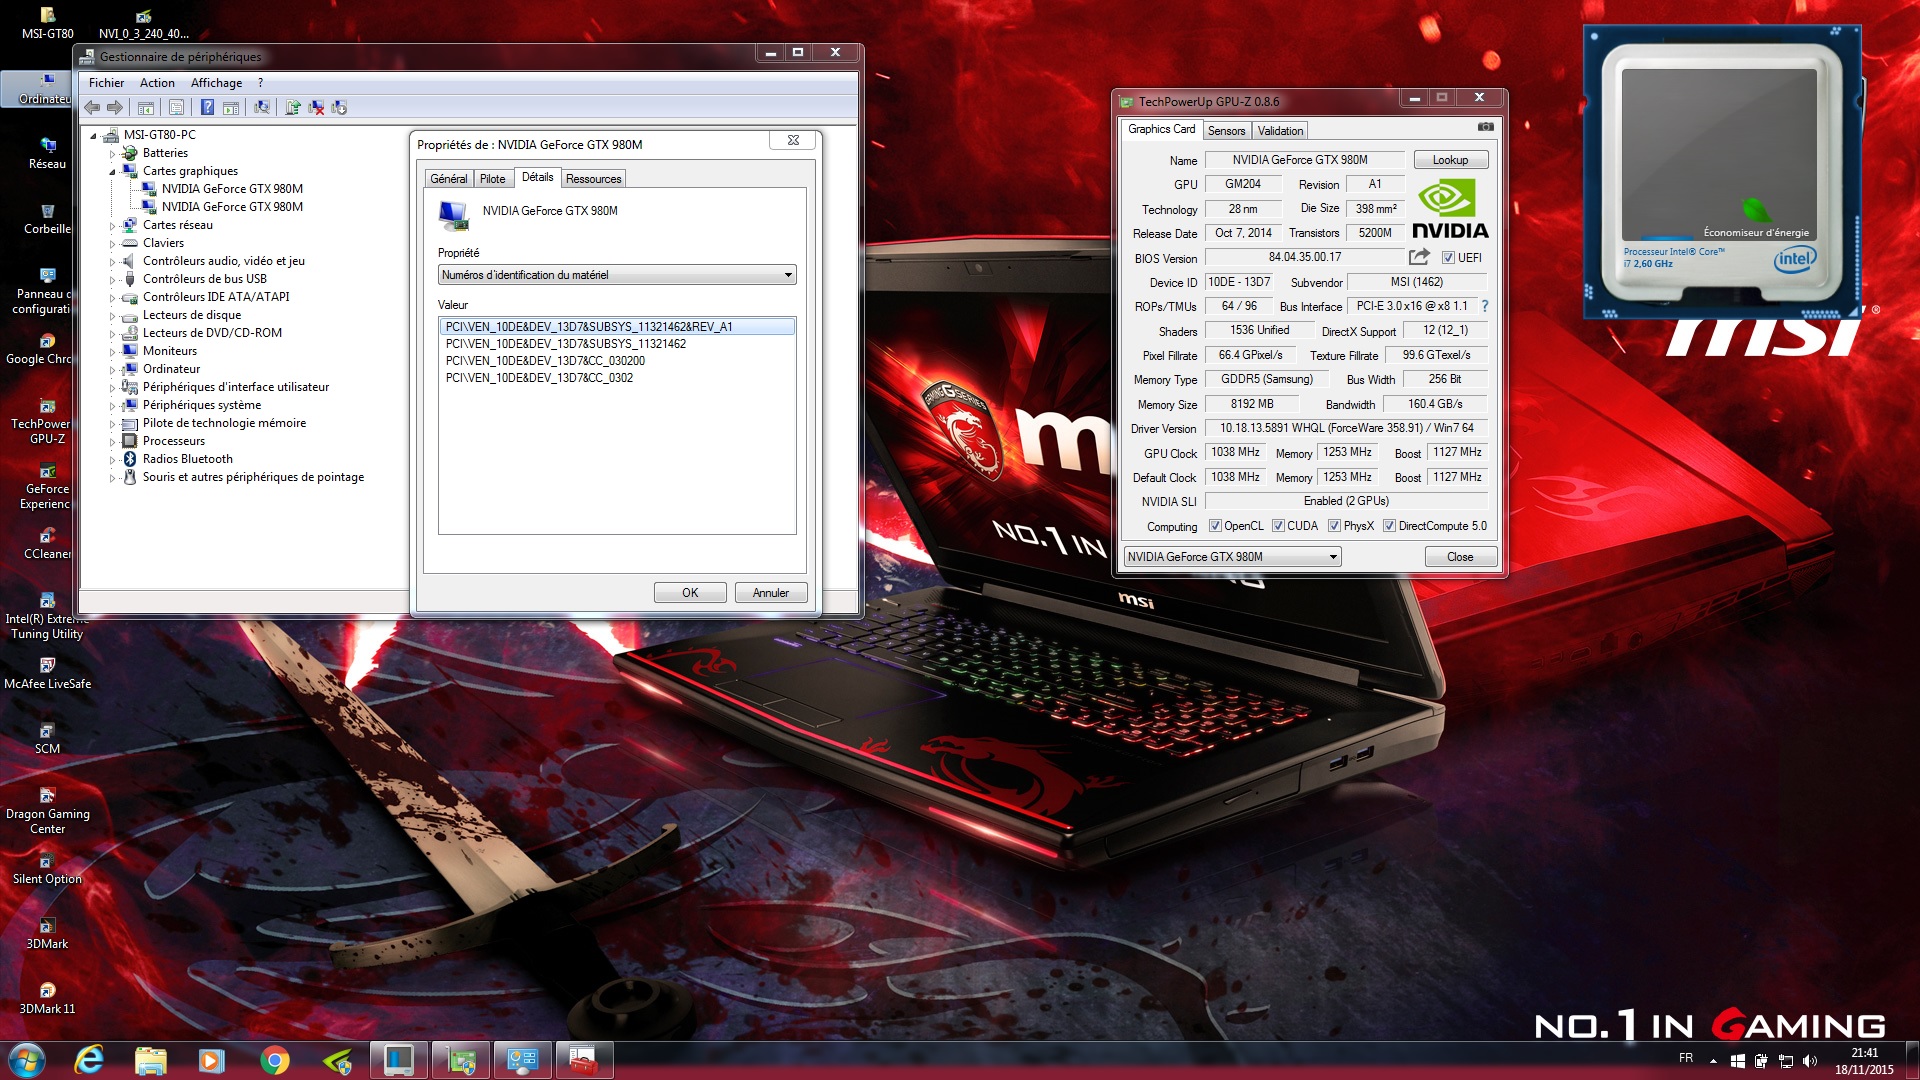
Task: Open the GPU selection dropdown in GPU-Z
Action: tap(1232, 557)
